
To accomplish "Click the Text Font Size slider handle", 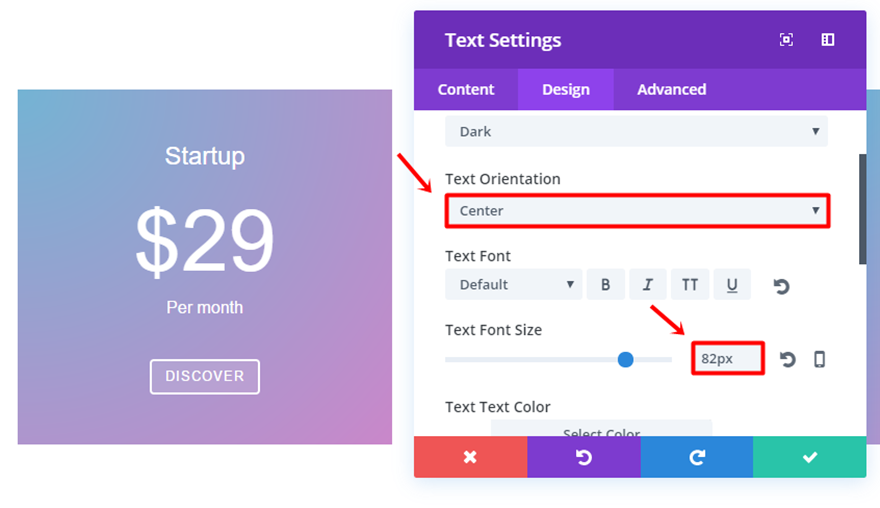I will pos(626,359).
